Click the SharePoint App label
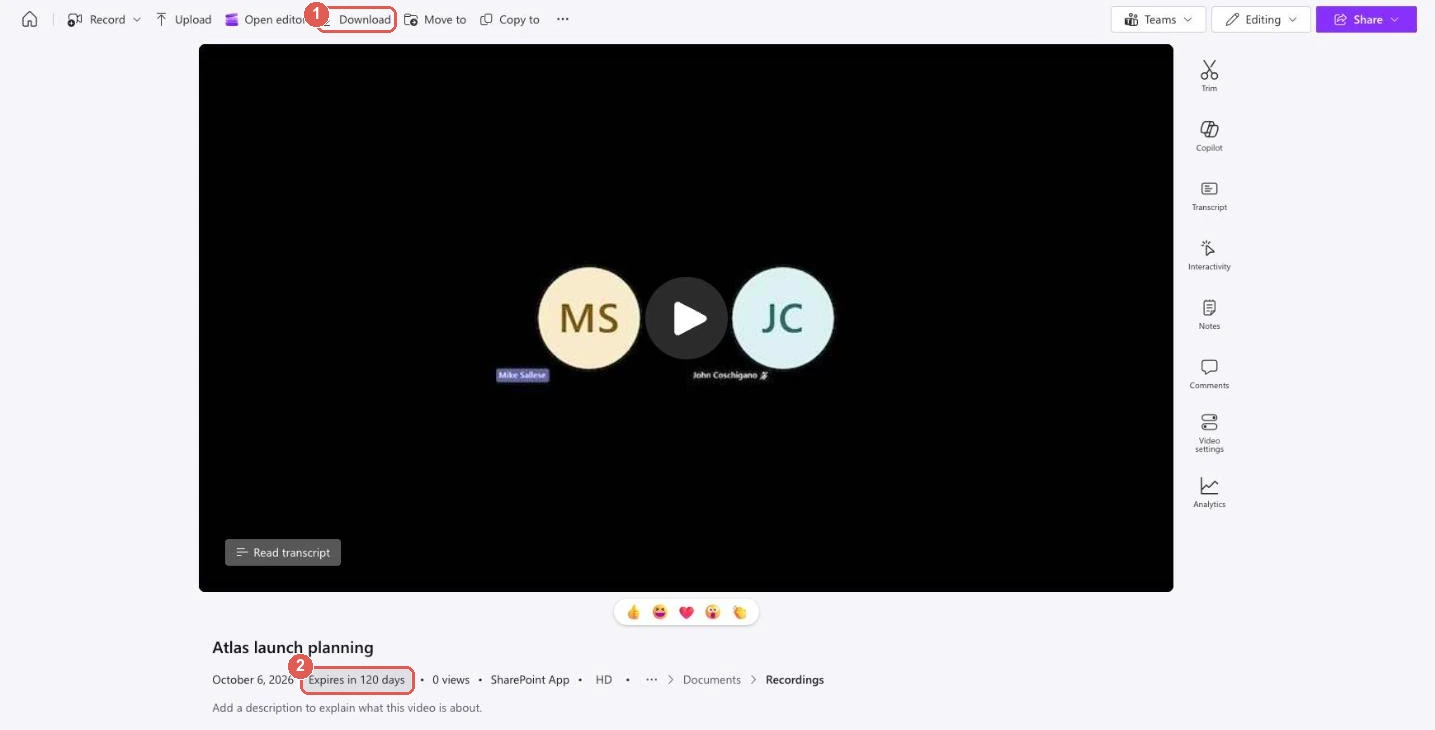 tap(530, 680)
